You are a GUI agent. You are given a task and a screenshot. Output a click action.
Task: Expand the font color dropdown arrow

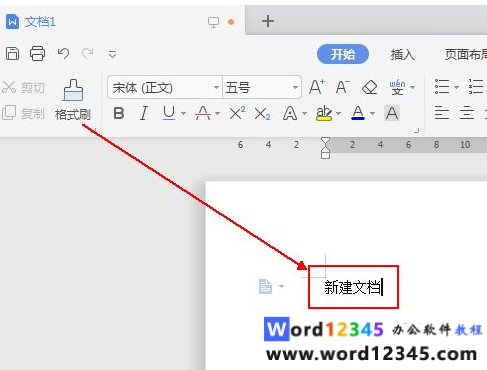[372, 114]
